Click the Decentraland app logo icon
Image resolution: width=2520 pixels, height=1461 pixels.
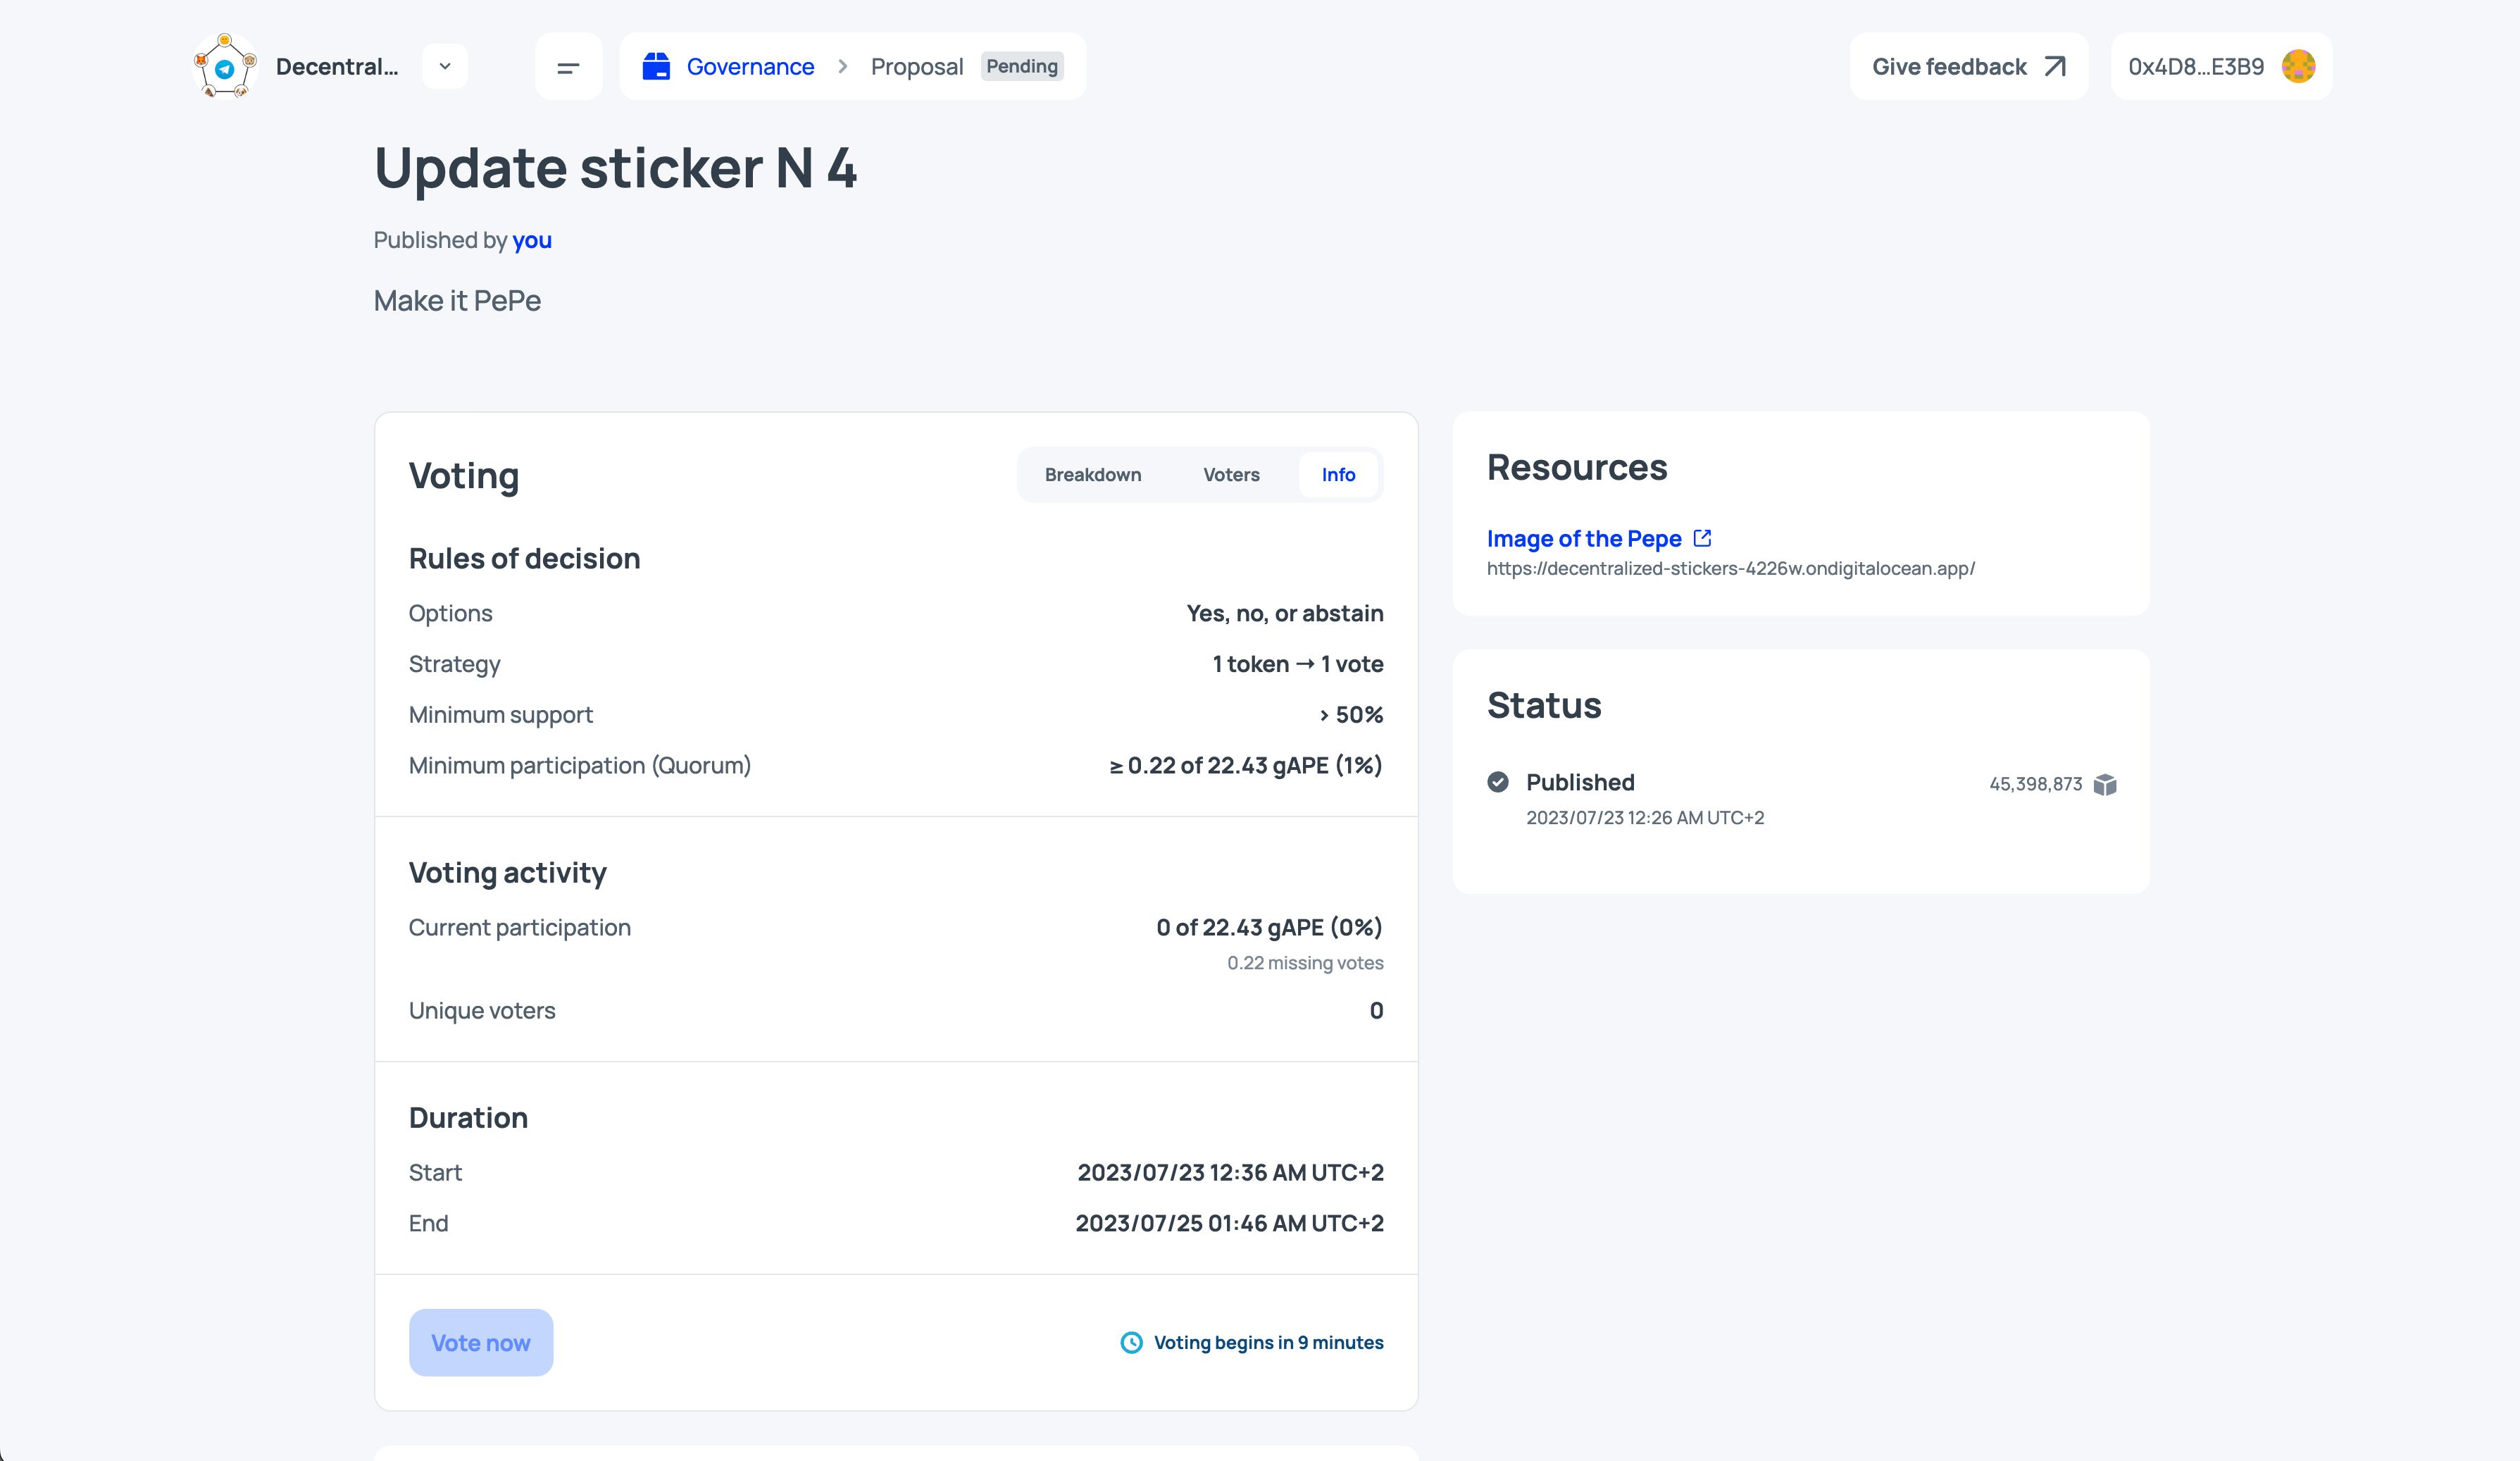[x=226, y=66]
